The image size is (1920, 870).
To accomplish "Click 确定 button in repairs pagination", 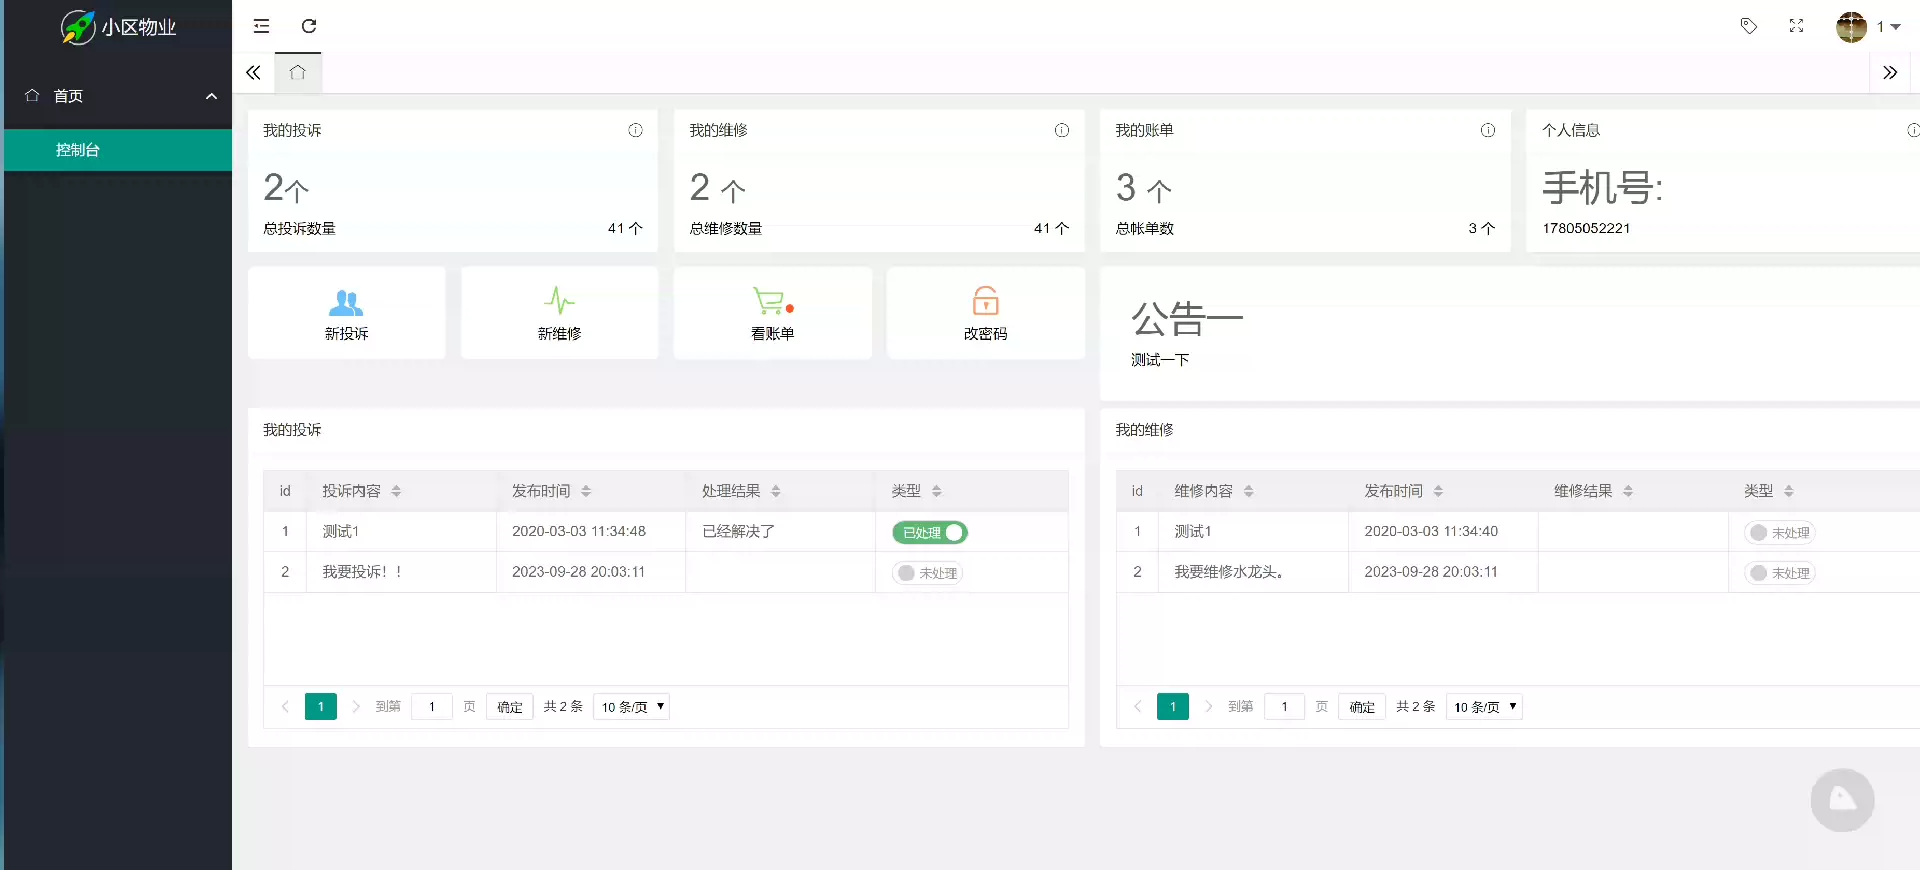I will point(1362,707).
